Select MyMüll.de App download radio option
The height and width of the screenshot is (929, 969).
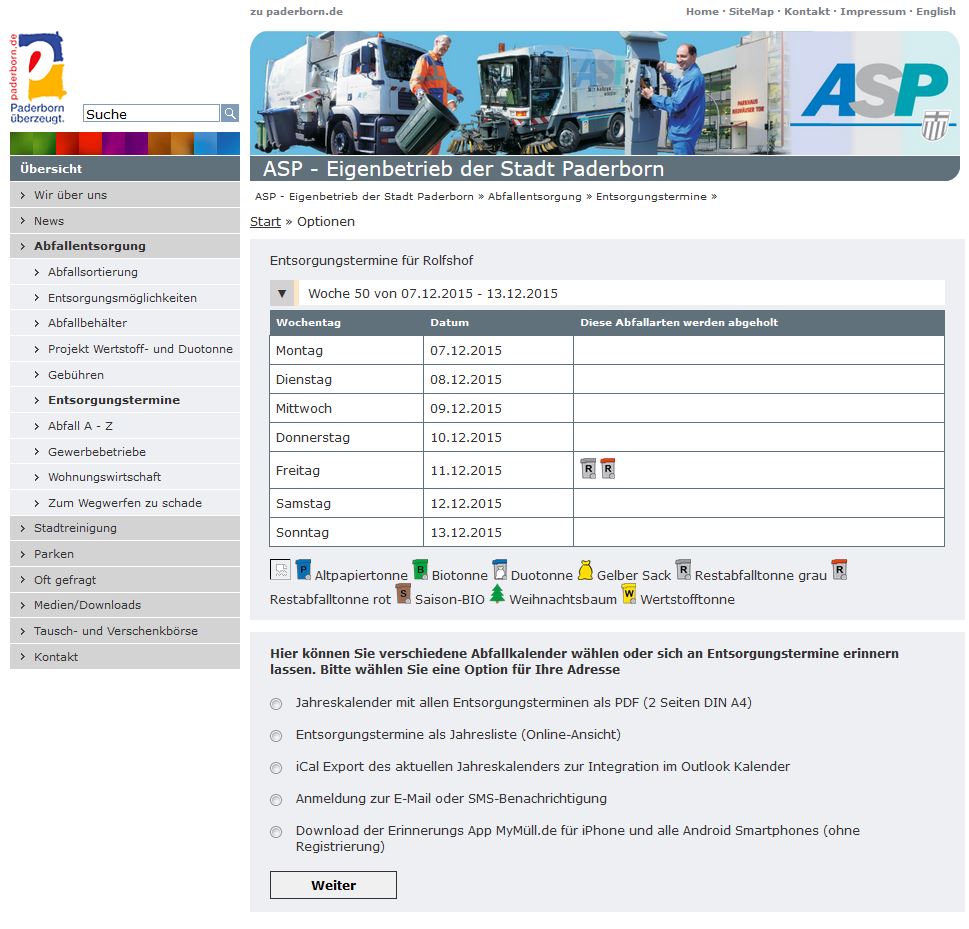tap(276, 833)
